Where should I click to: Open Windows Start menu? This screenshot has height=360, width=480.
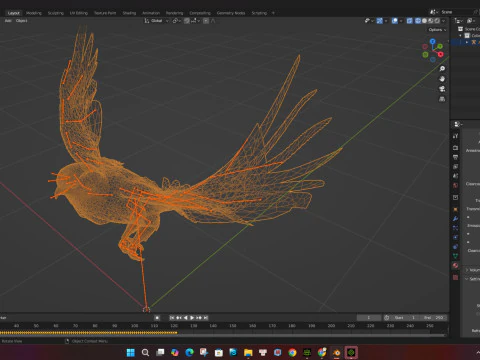pos(131,352)
